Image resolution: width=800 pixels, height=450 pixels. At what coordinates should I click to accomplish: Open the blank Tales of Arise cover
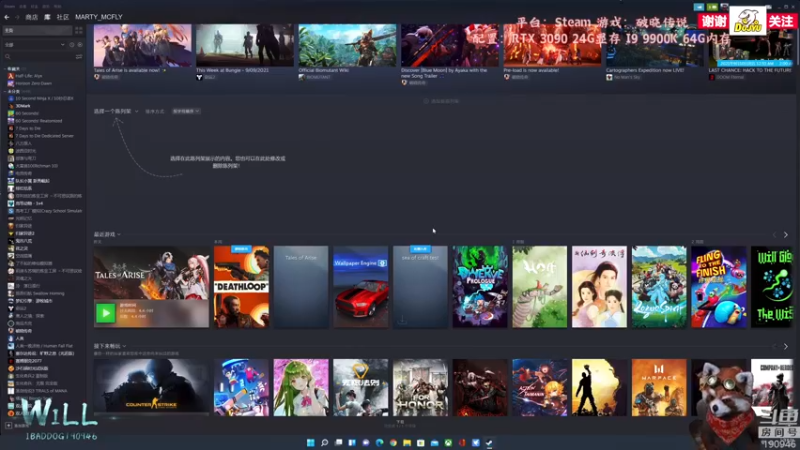click(x=301, y=287)
